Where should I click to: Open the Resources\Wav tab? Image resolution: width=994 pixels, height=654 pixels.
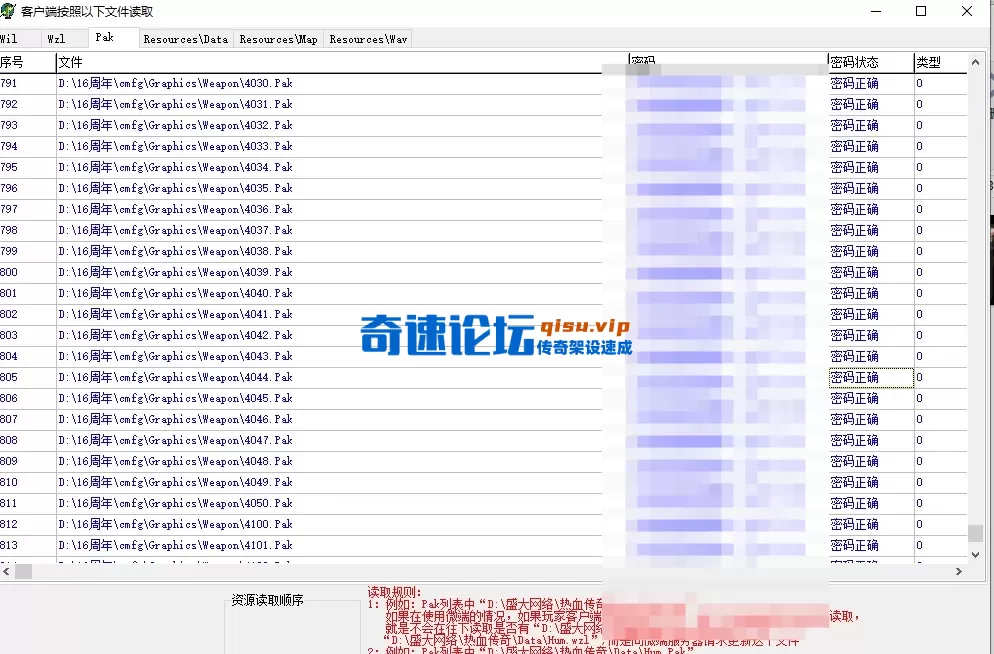coord(370,38)
